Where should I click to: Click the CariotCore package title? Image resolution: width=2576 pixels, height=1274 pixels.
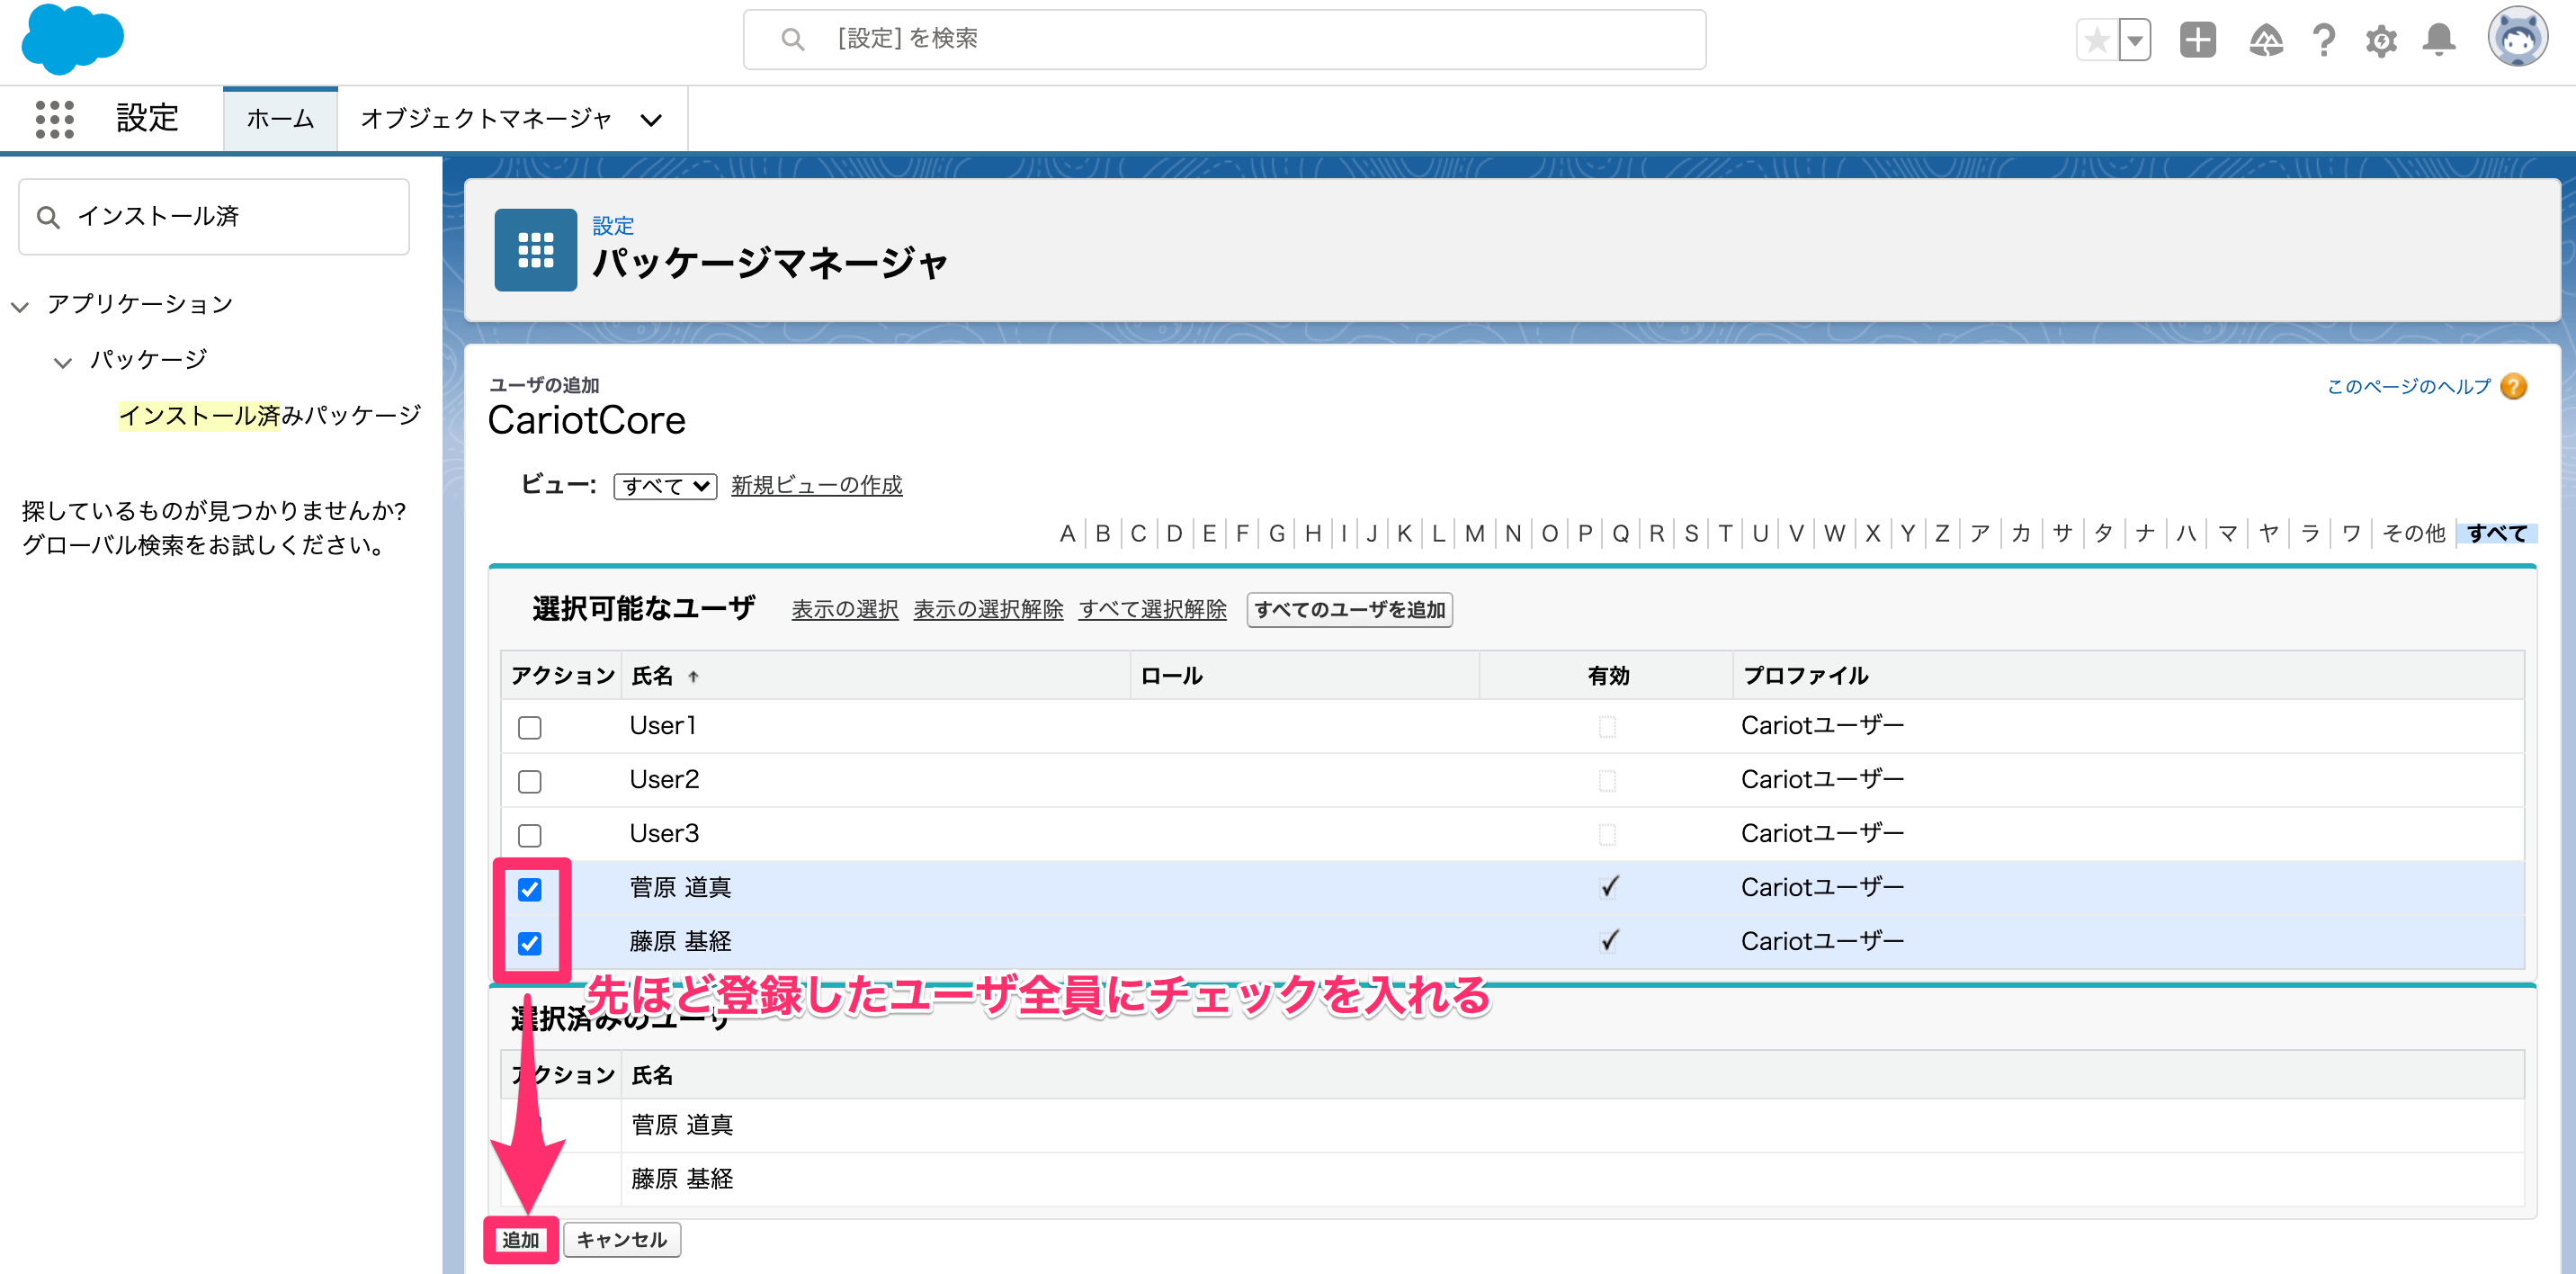click(587, 420)
